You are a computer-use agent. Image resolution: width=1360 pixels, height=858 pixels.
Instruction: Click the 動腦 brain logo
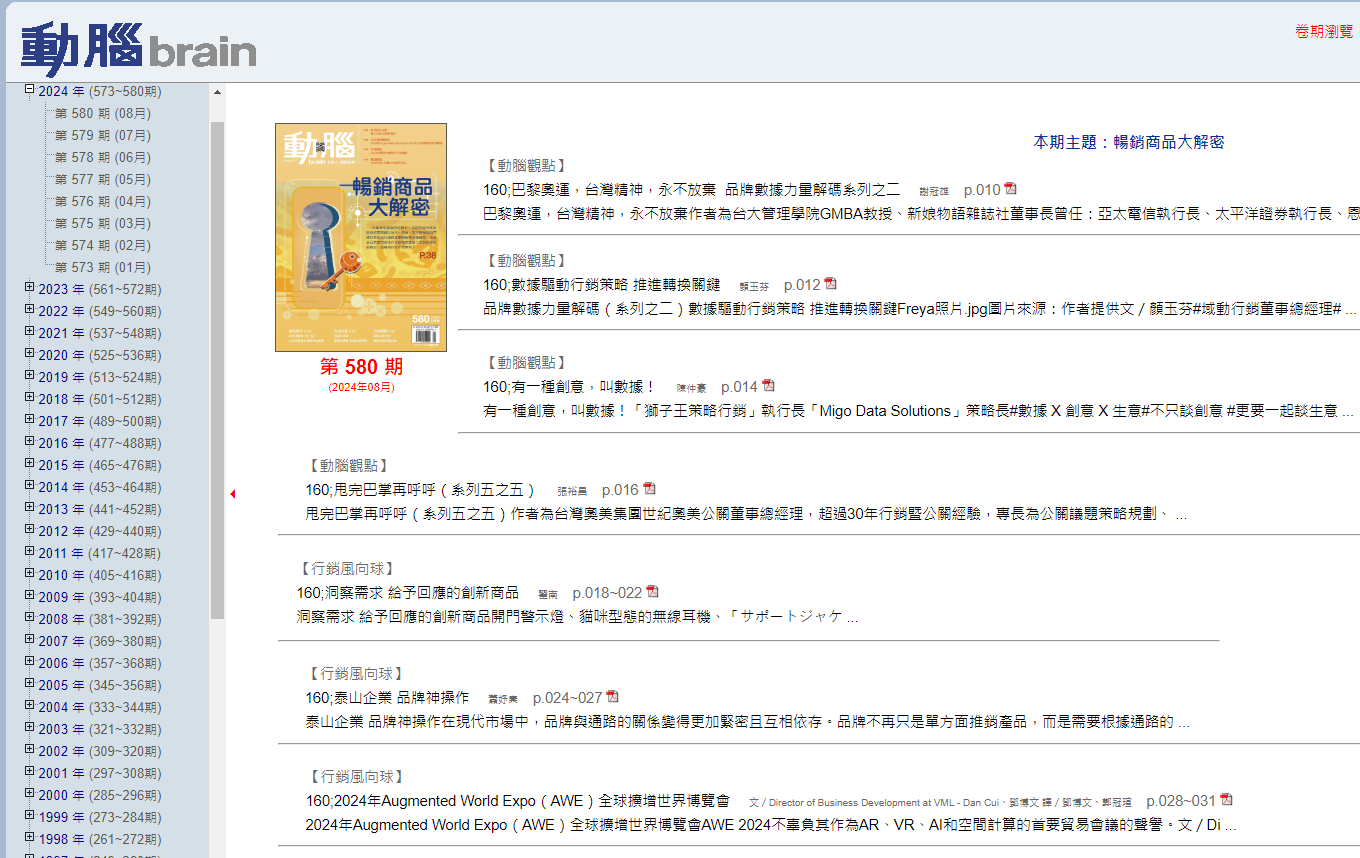[x=138, y=47]
